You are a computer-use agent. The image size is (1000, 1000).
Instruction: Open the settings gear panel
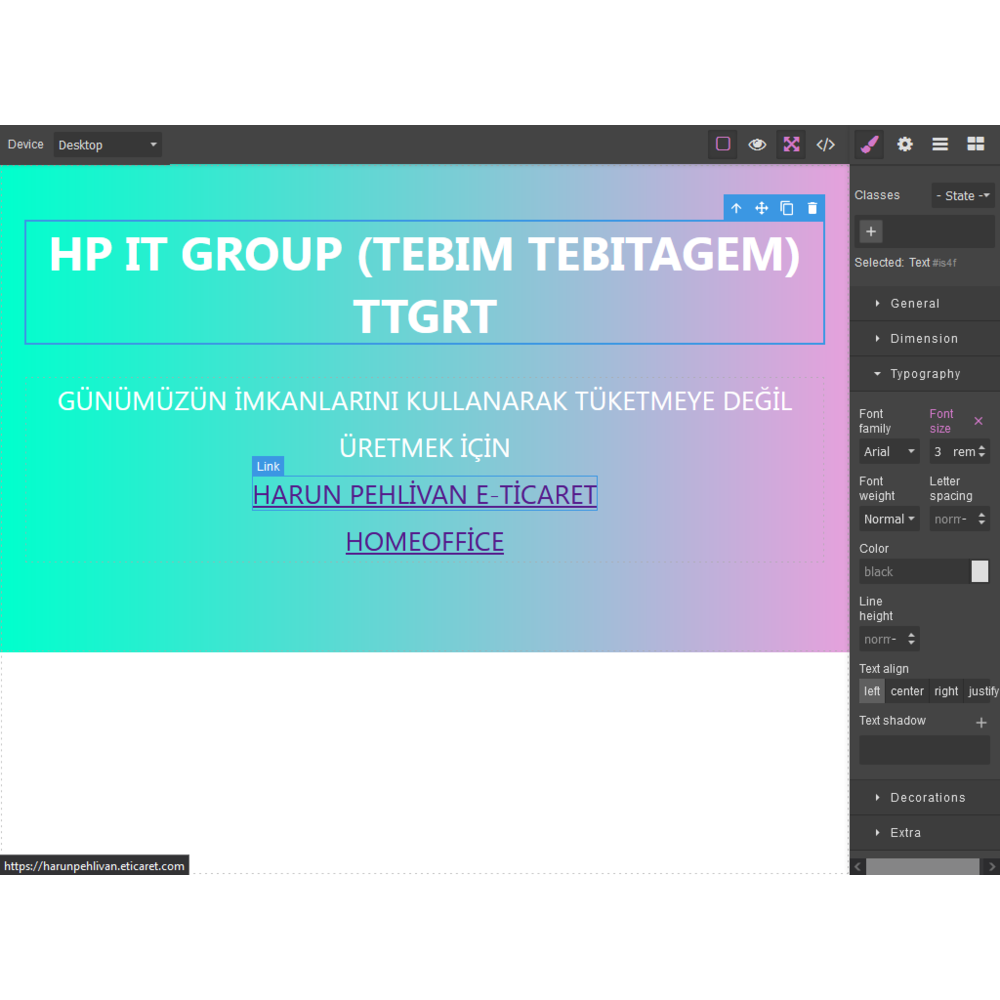905,144
